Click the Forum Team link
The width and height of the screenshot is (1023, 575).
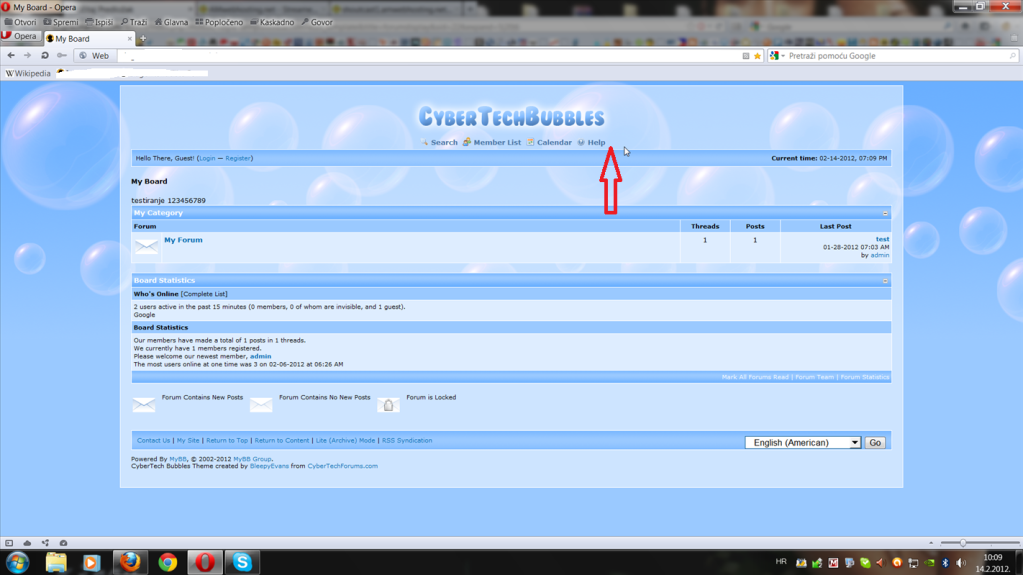(814, 377)
